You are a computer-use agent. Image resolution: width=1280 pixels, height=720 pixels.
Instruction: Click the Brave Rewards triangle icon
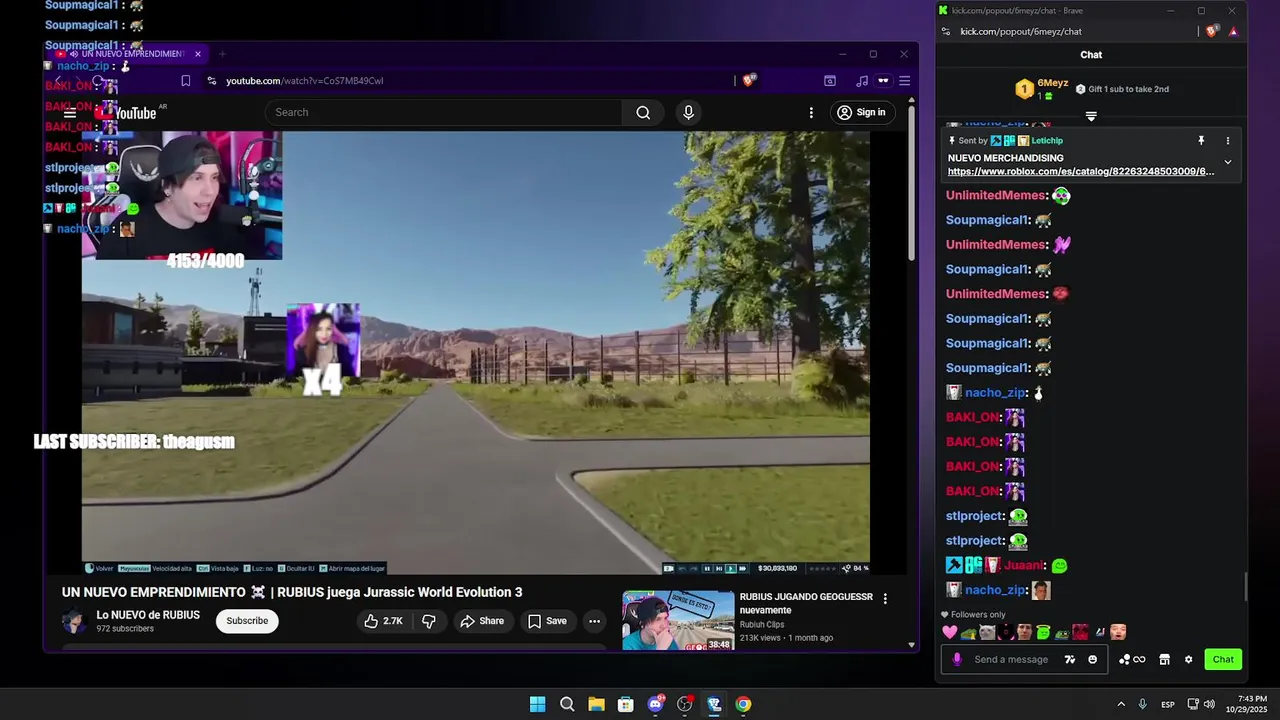coord(1233,32)
